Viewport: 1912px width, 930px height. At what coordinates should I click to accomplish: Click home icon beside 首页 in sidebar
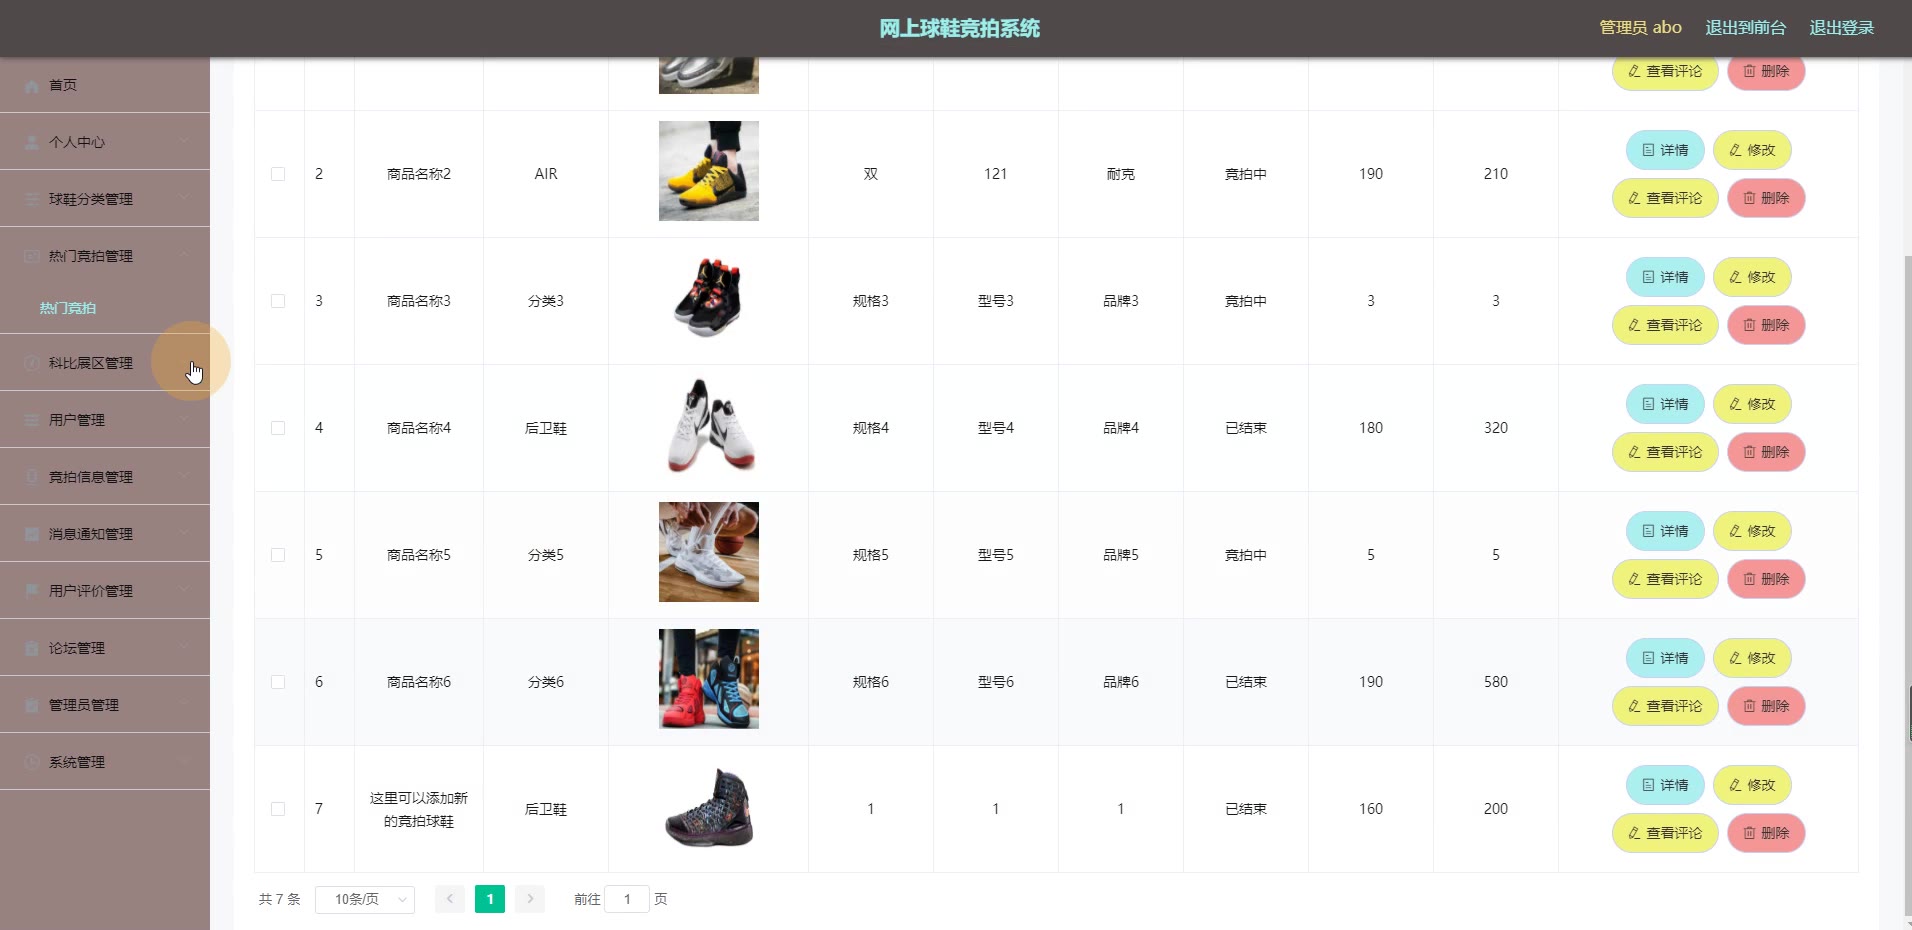coord(32,86)
